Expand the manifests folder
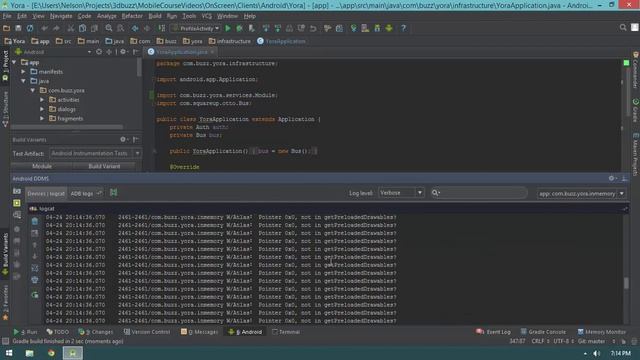This screenshot has height=360, width=640. click(x=24, y=72)
